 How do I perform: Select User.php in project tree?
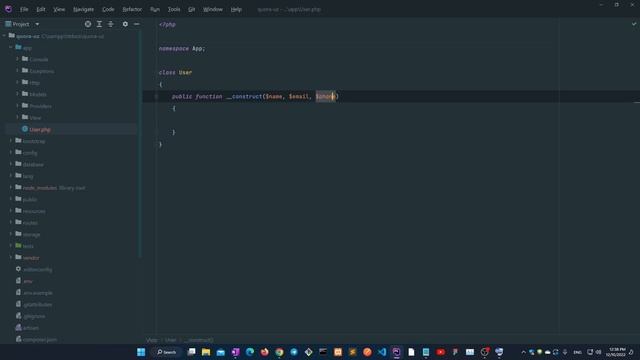pos(40,129)
